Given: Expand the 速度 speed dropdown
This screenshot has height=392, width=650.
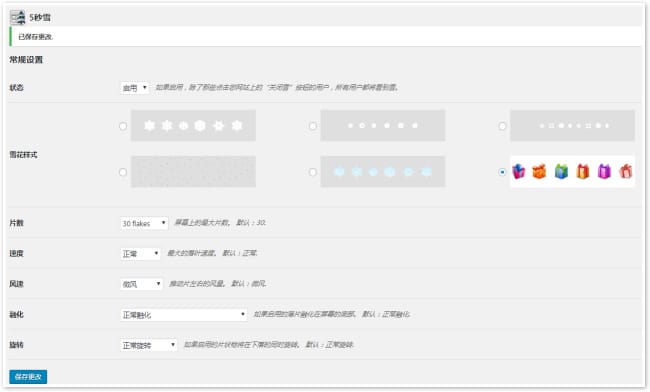Looking at the screenshot, I should click(140, 254).
